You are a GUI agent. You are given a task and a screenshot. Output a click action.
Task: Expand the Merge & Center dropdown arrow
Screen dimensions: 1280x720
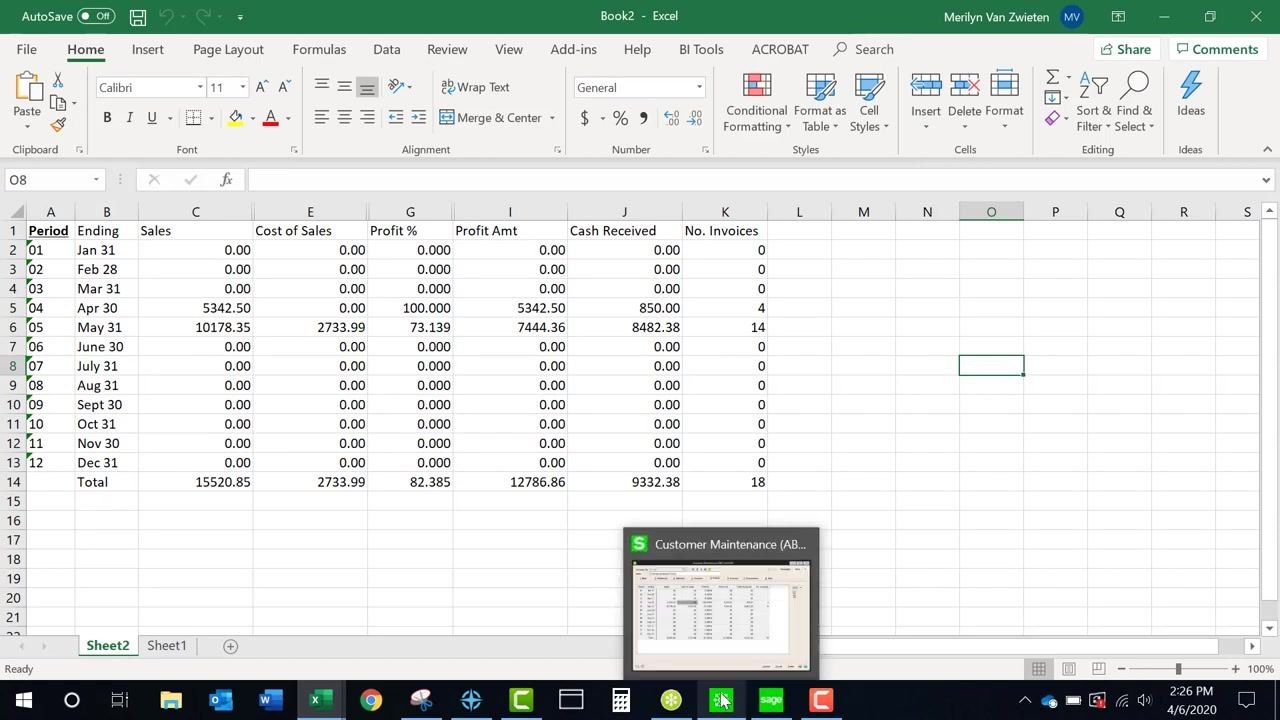coord(552,118)
